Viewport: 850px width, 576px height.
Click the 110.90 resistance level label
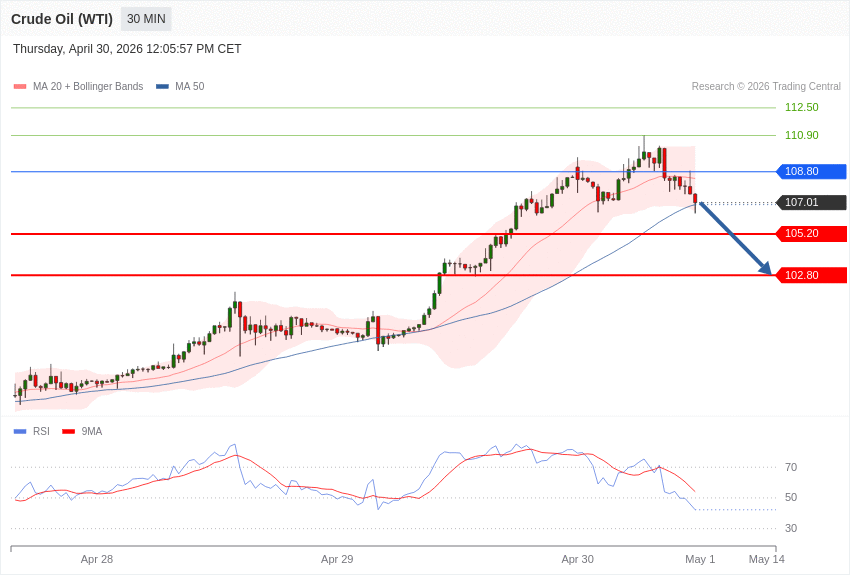[x=801, y=136]
